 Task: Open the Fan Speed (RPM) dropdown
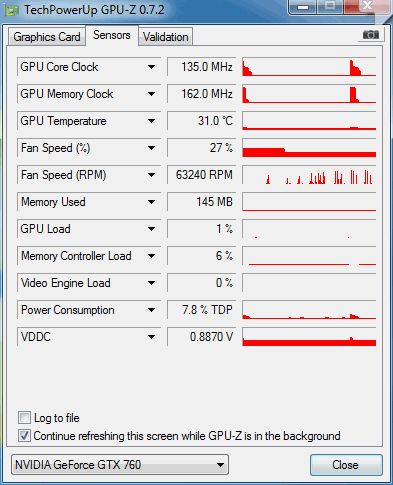tap(151, 175)
